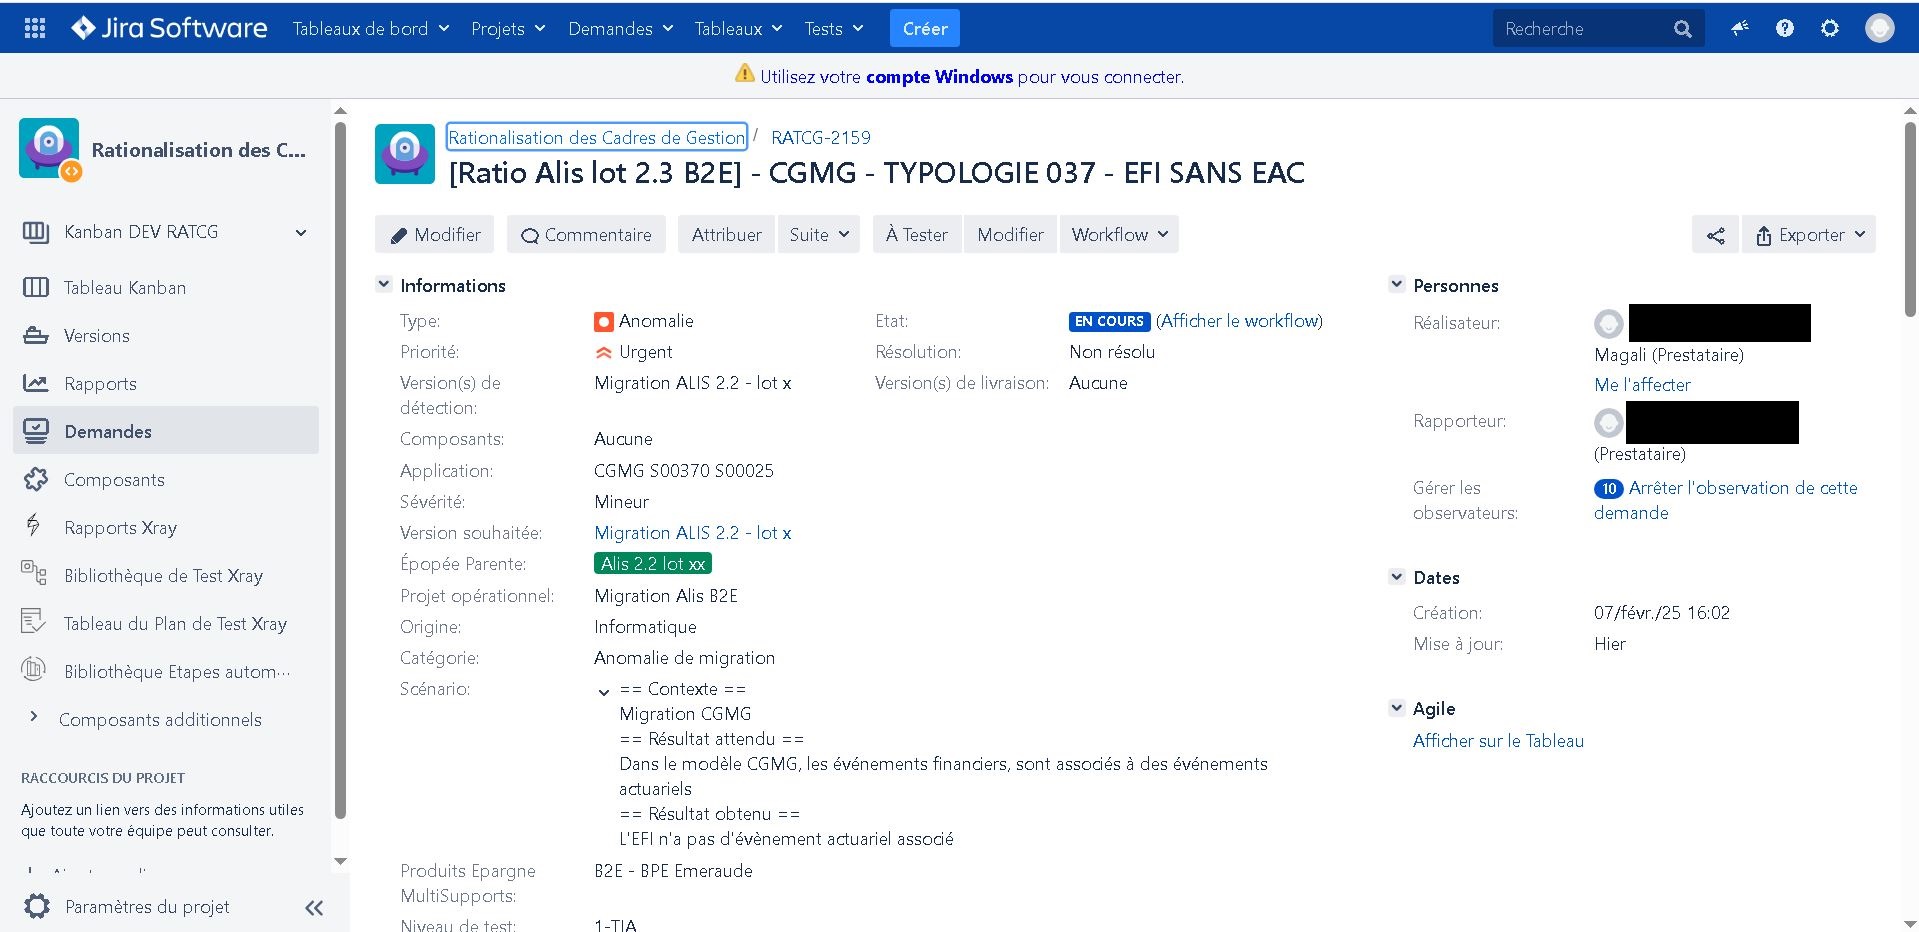Open Composants in the sidebar
The width and height of the screenshot is (1919, 932).
click(166, 480)
